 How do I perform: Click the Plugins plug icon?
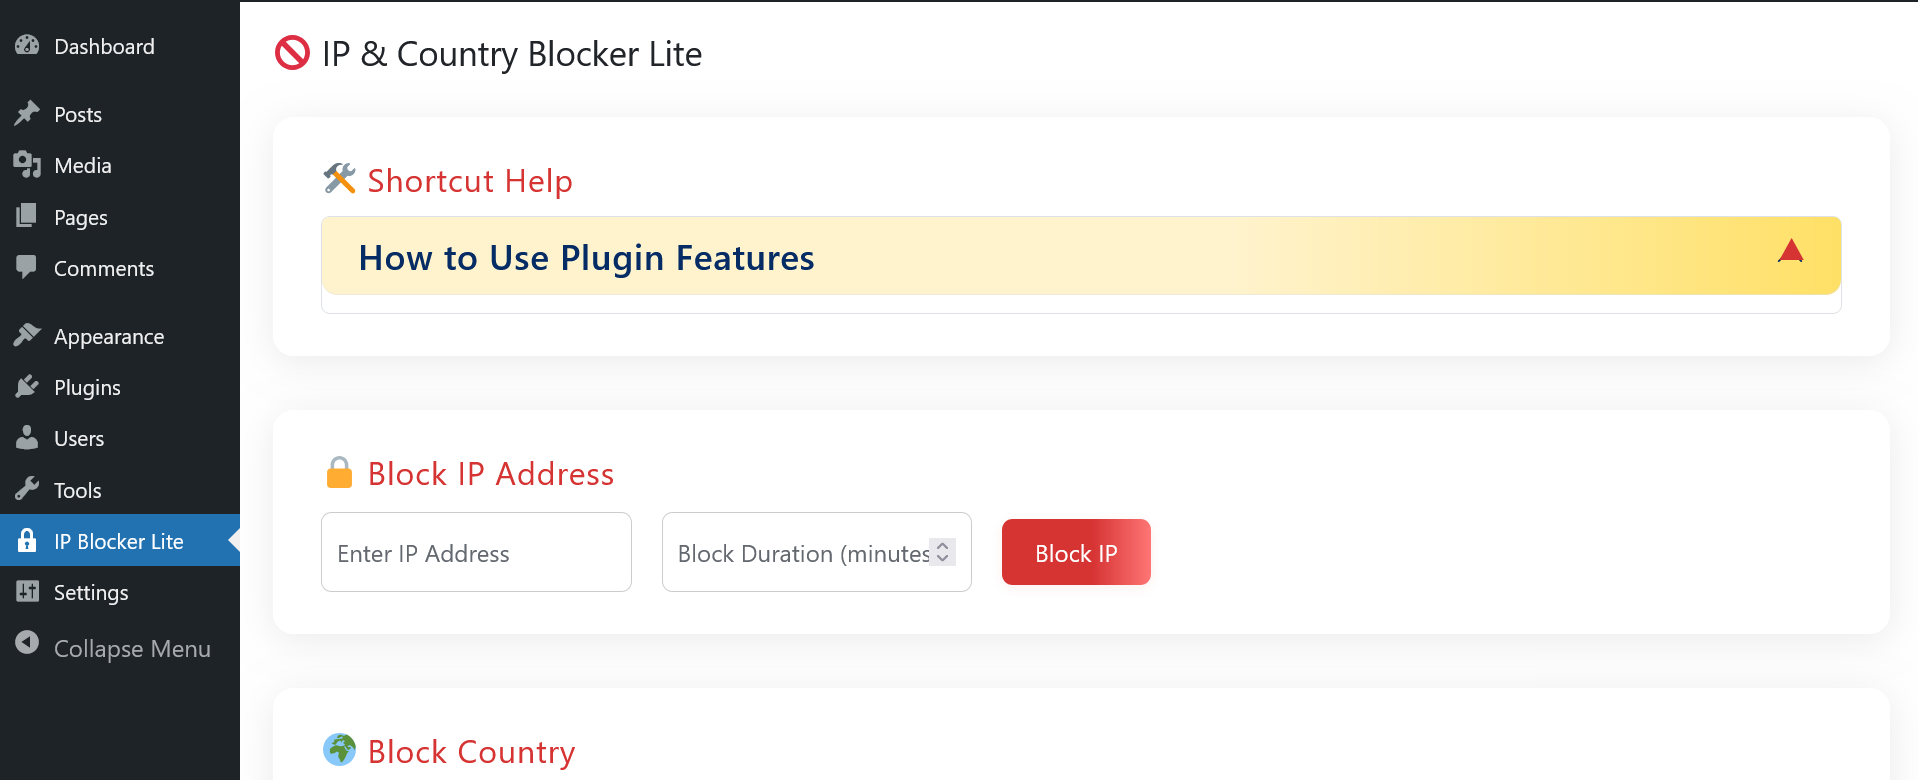point(27,387)
